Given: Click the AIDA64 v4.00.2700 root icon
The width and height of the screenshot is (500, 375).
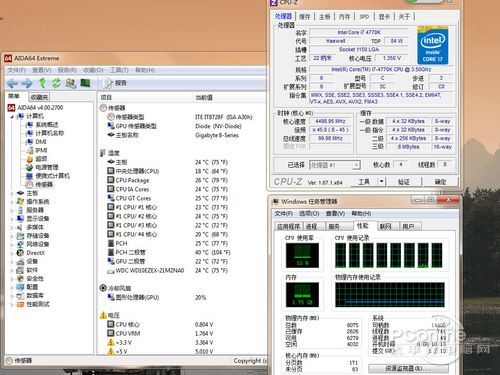Looking at the screenshot, I should pyautogui.click(x=12, y=108).
